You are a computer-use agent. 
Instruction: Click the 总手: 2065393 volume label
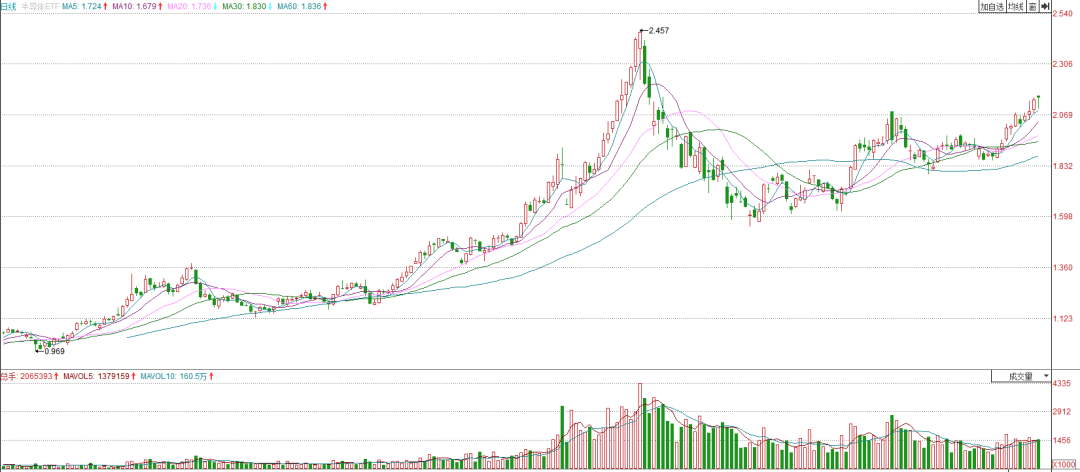click(26, 376)
